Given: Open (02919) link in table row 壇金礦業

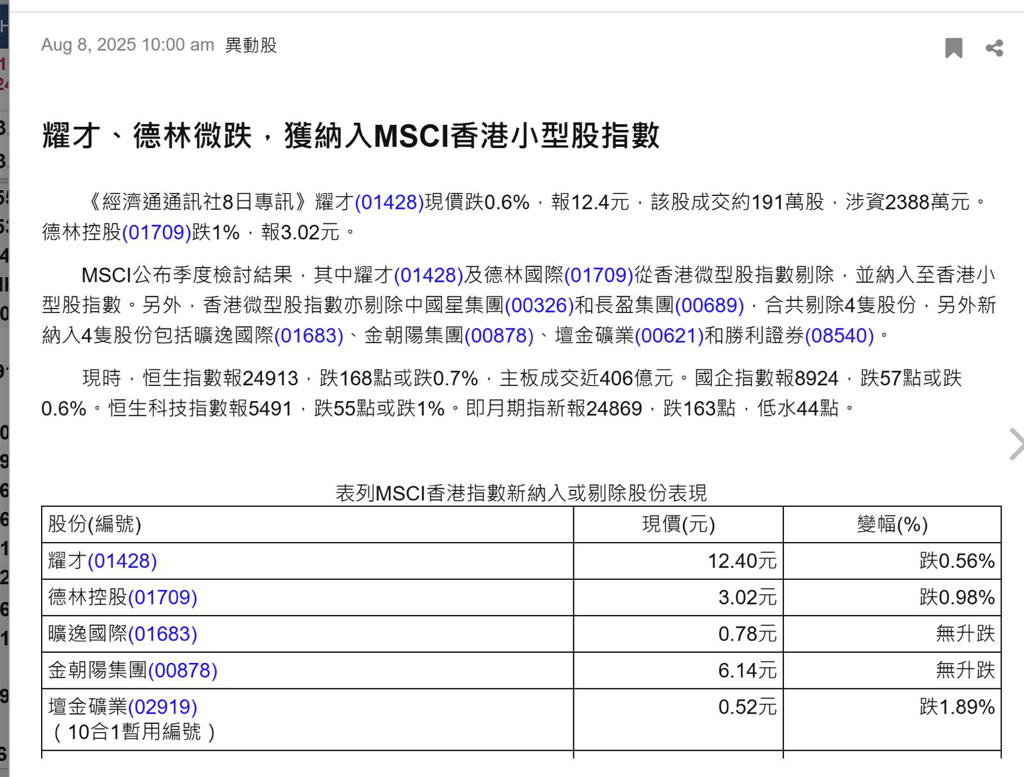Looking at the screenshot, I should 163,707.
